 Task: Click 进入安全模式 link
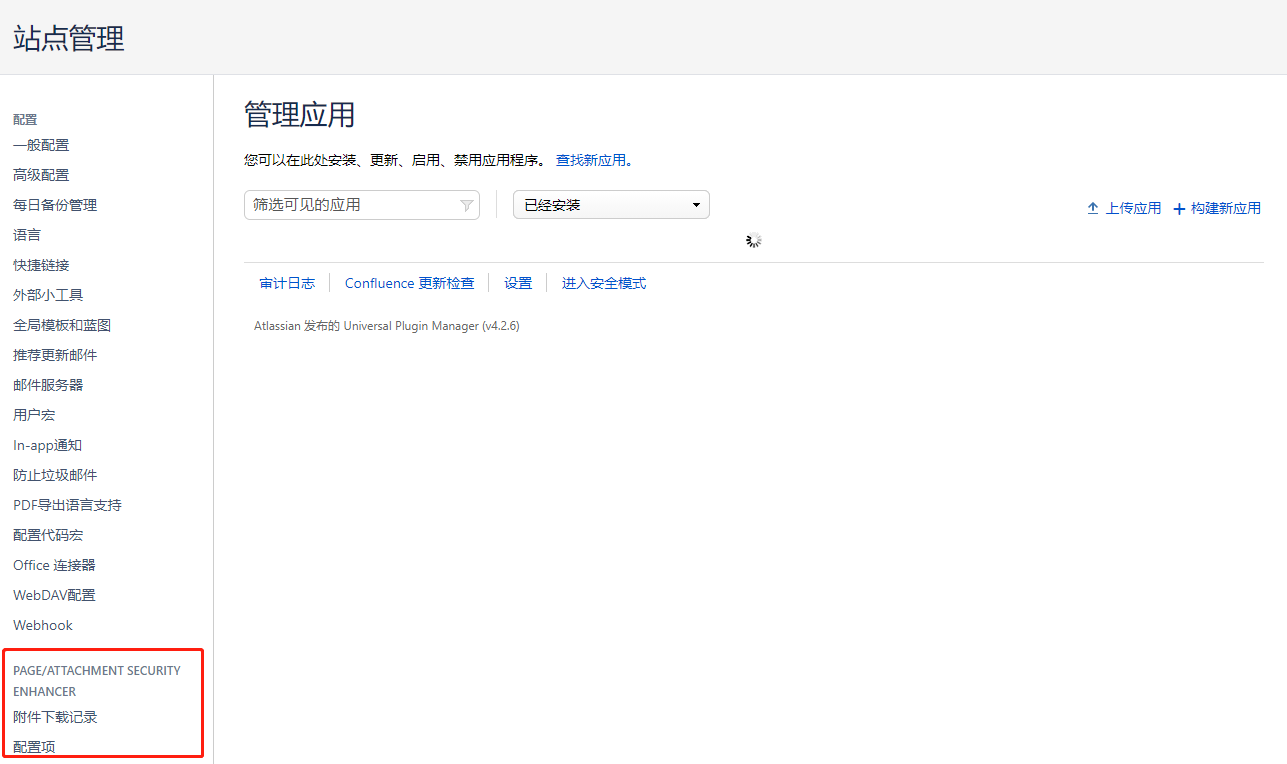tap(604, 283)
